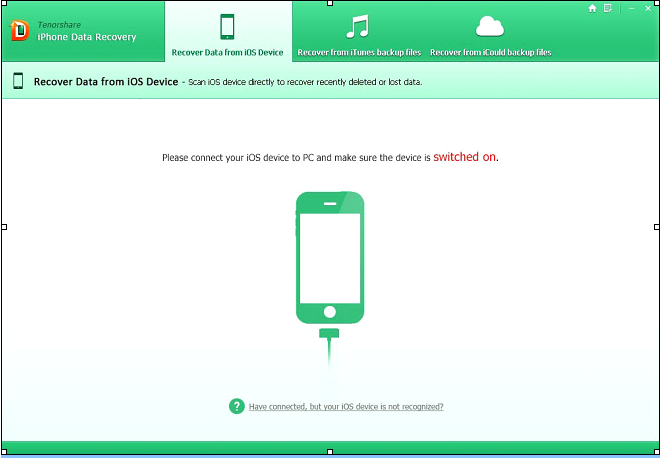661x458 pixels.
Task: Click small phone icon beside section heading
Action: (18, 81)
